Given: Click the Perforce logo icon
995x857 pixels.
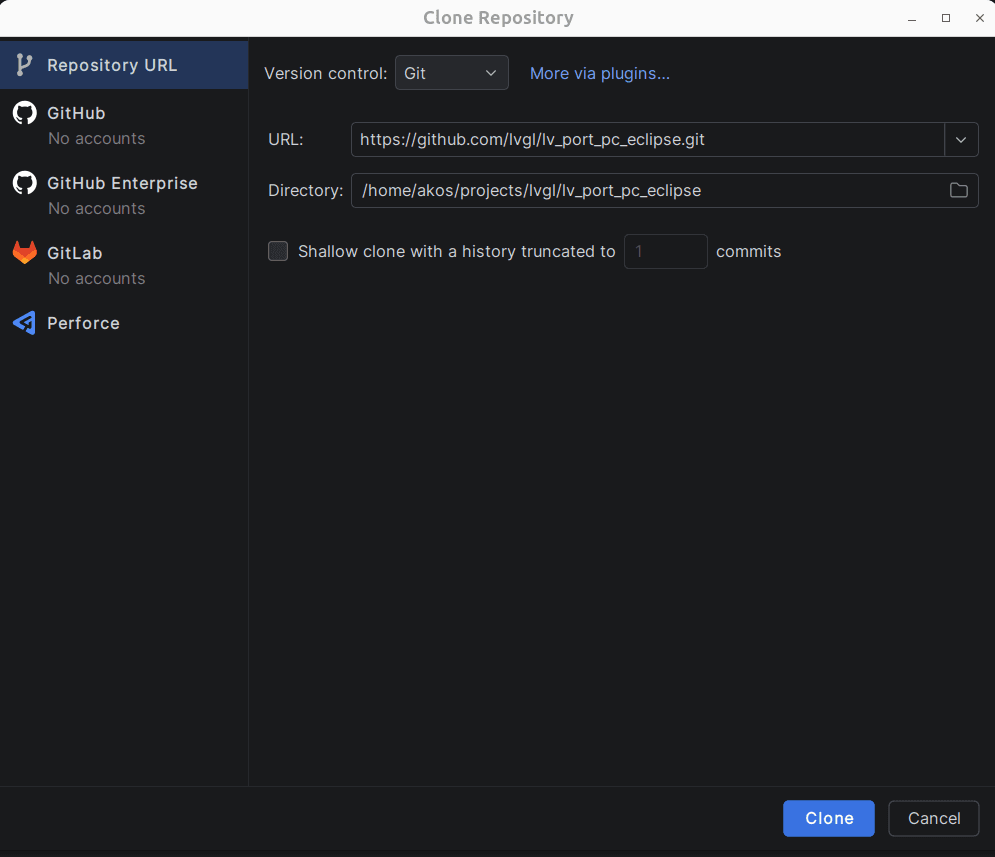Looking at the screenshot, I should pyautogui.click(x=25, y=323).
